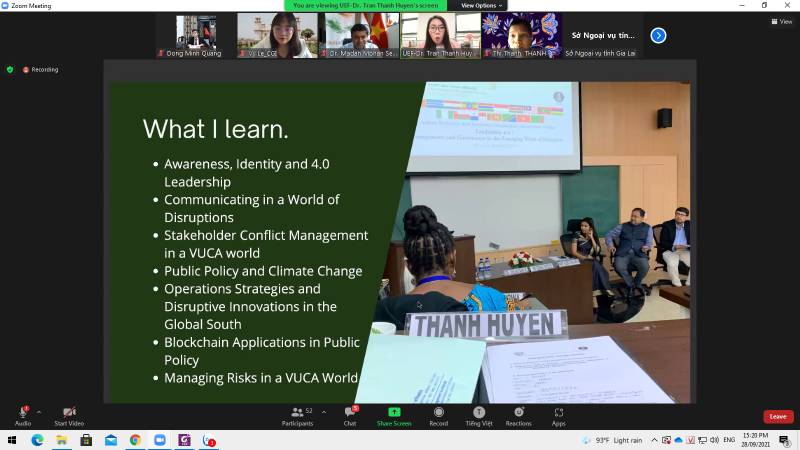Open the Participants panel
This screenshot has height=450, width=800.
296,415
